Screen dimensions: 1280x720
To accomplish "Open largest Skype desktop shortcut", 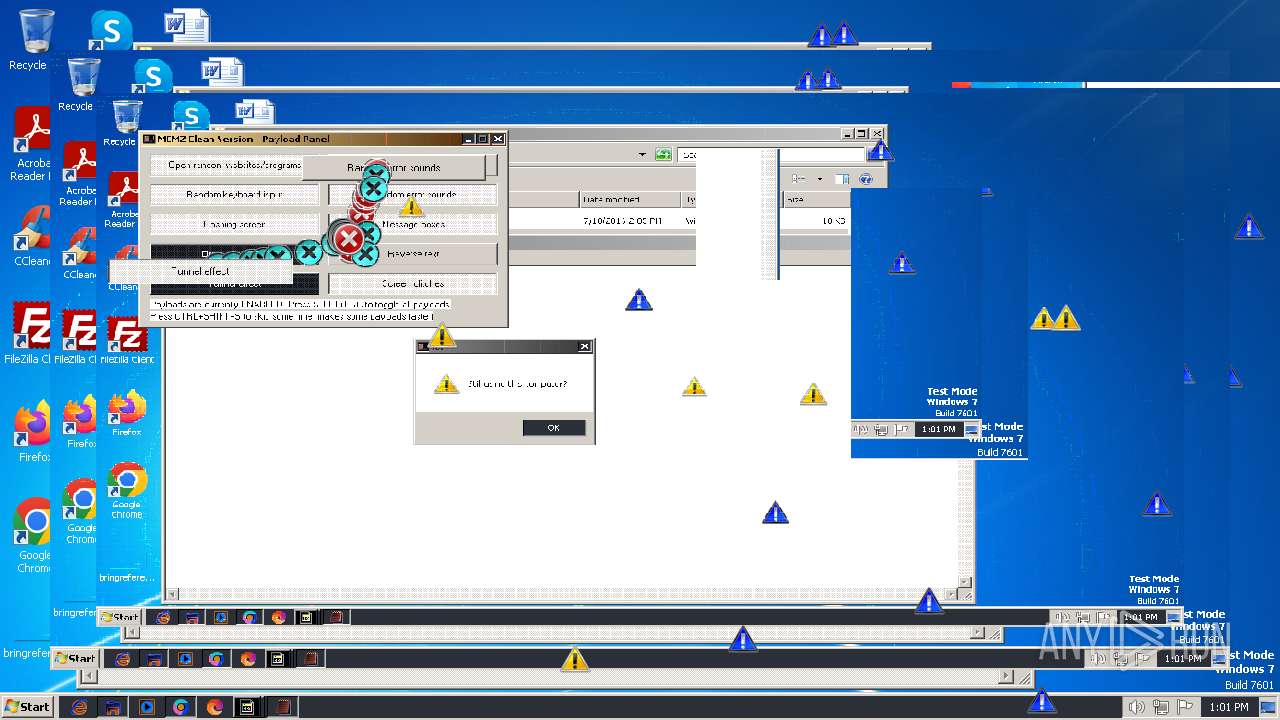I will click(x=110, y=30).
